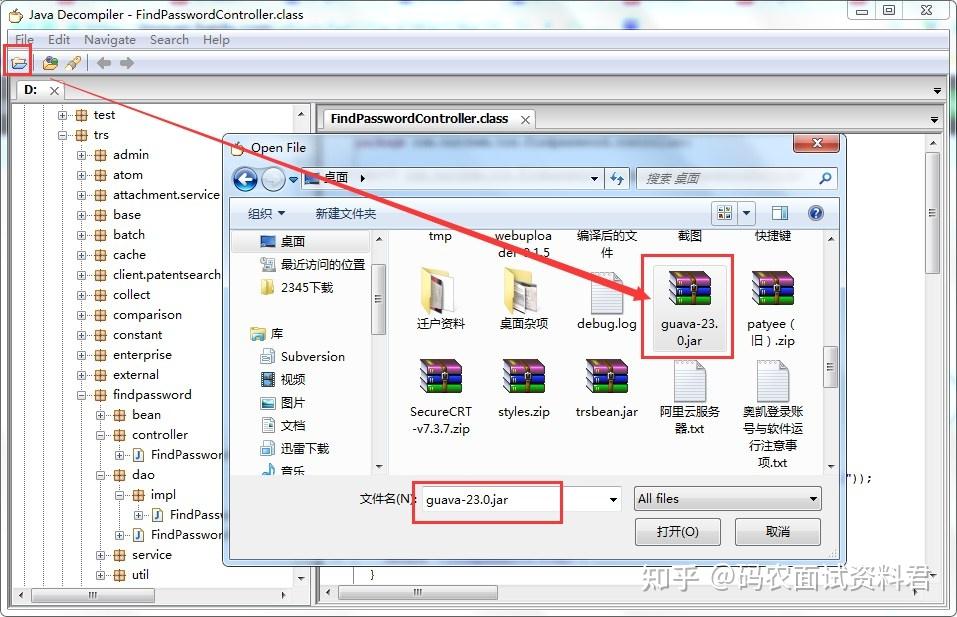Open the file name history dropdown arrow
The width and height of the screenshot is (957, 617).
point(613,500)
